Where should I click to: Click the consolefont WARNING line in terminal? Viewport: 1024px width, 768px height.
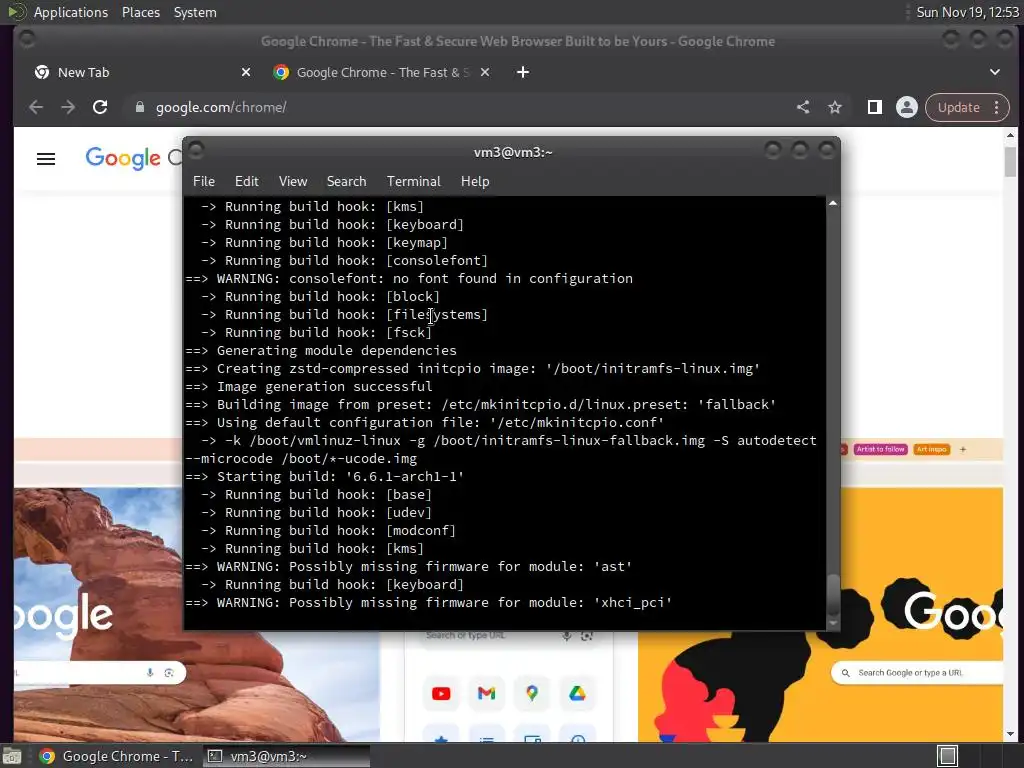(409, 279)
